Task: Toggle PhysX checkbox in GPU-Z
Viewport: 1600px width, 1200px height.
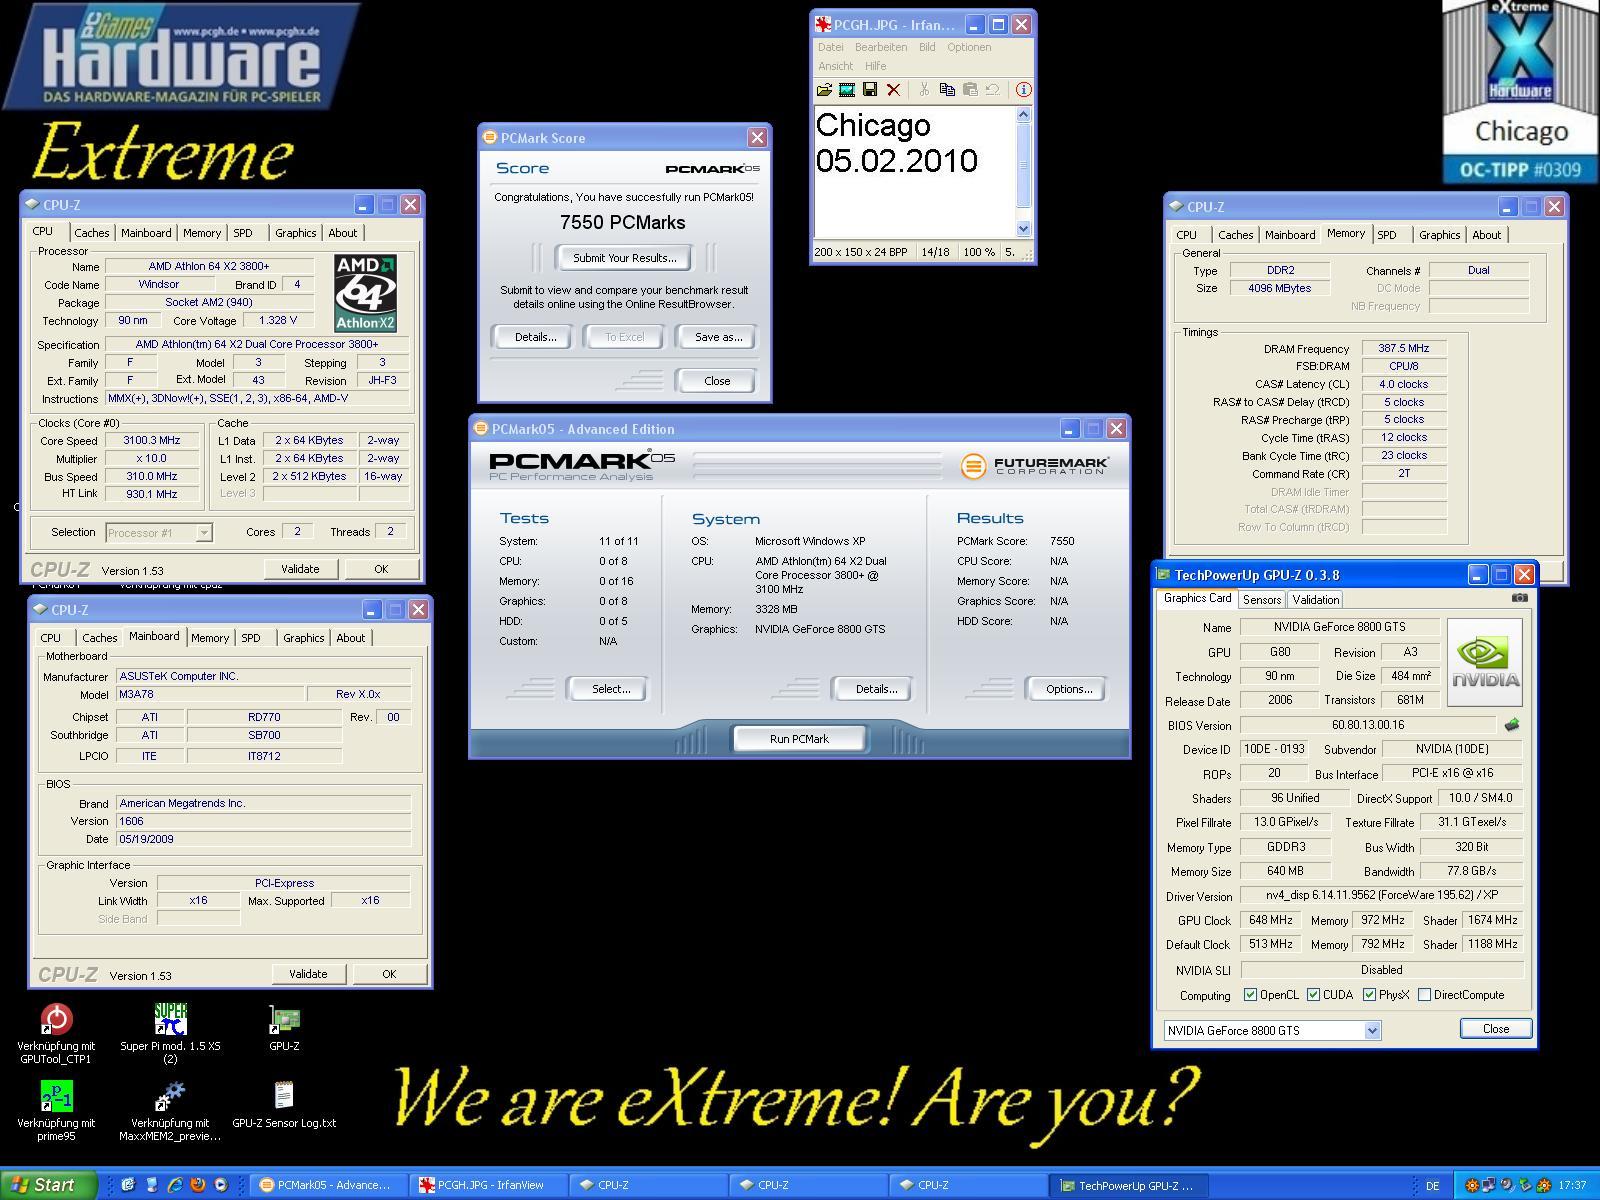Action: 1369,995
